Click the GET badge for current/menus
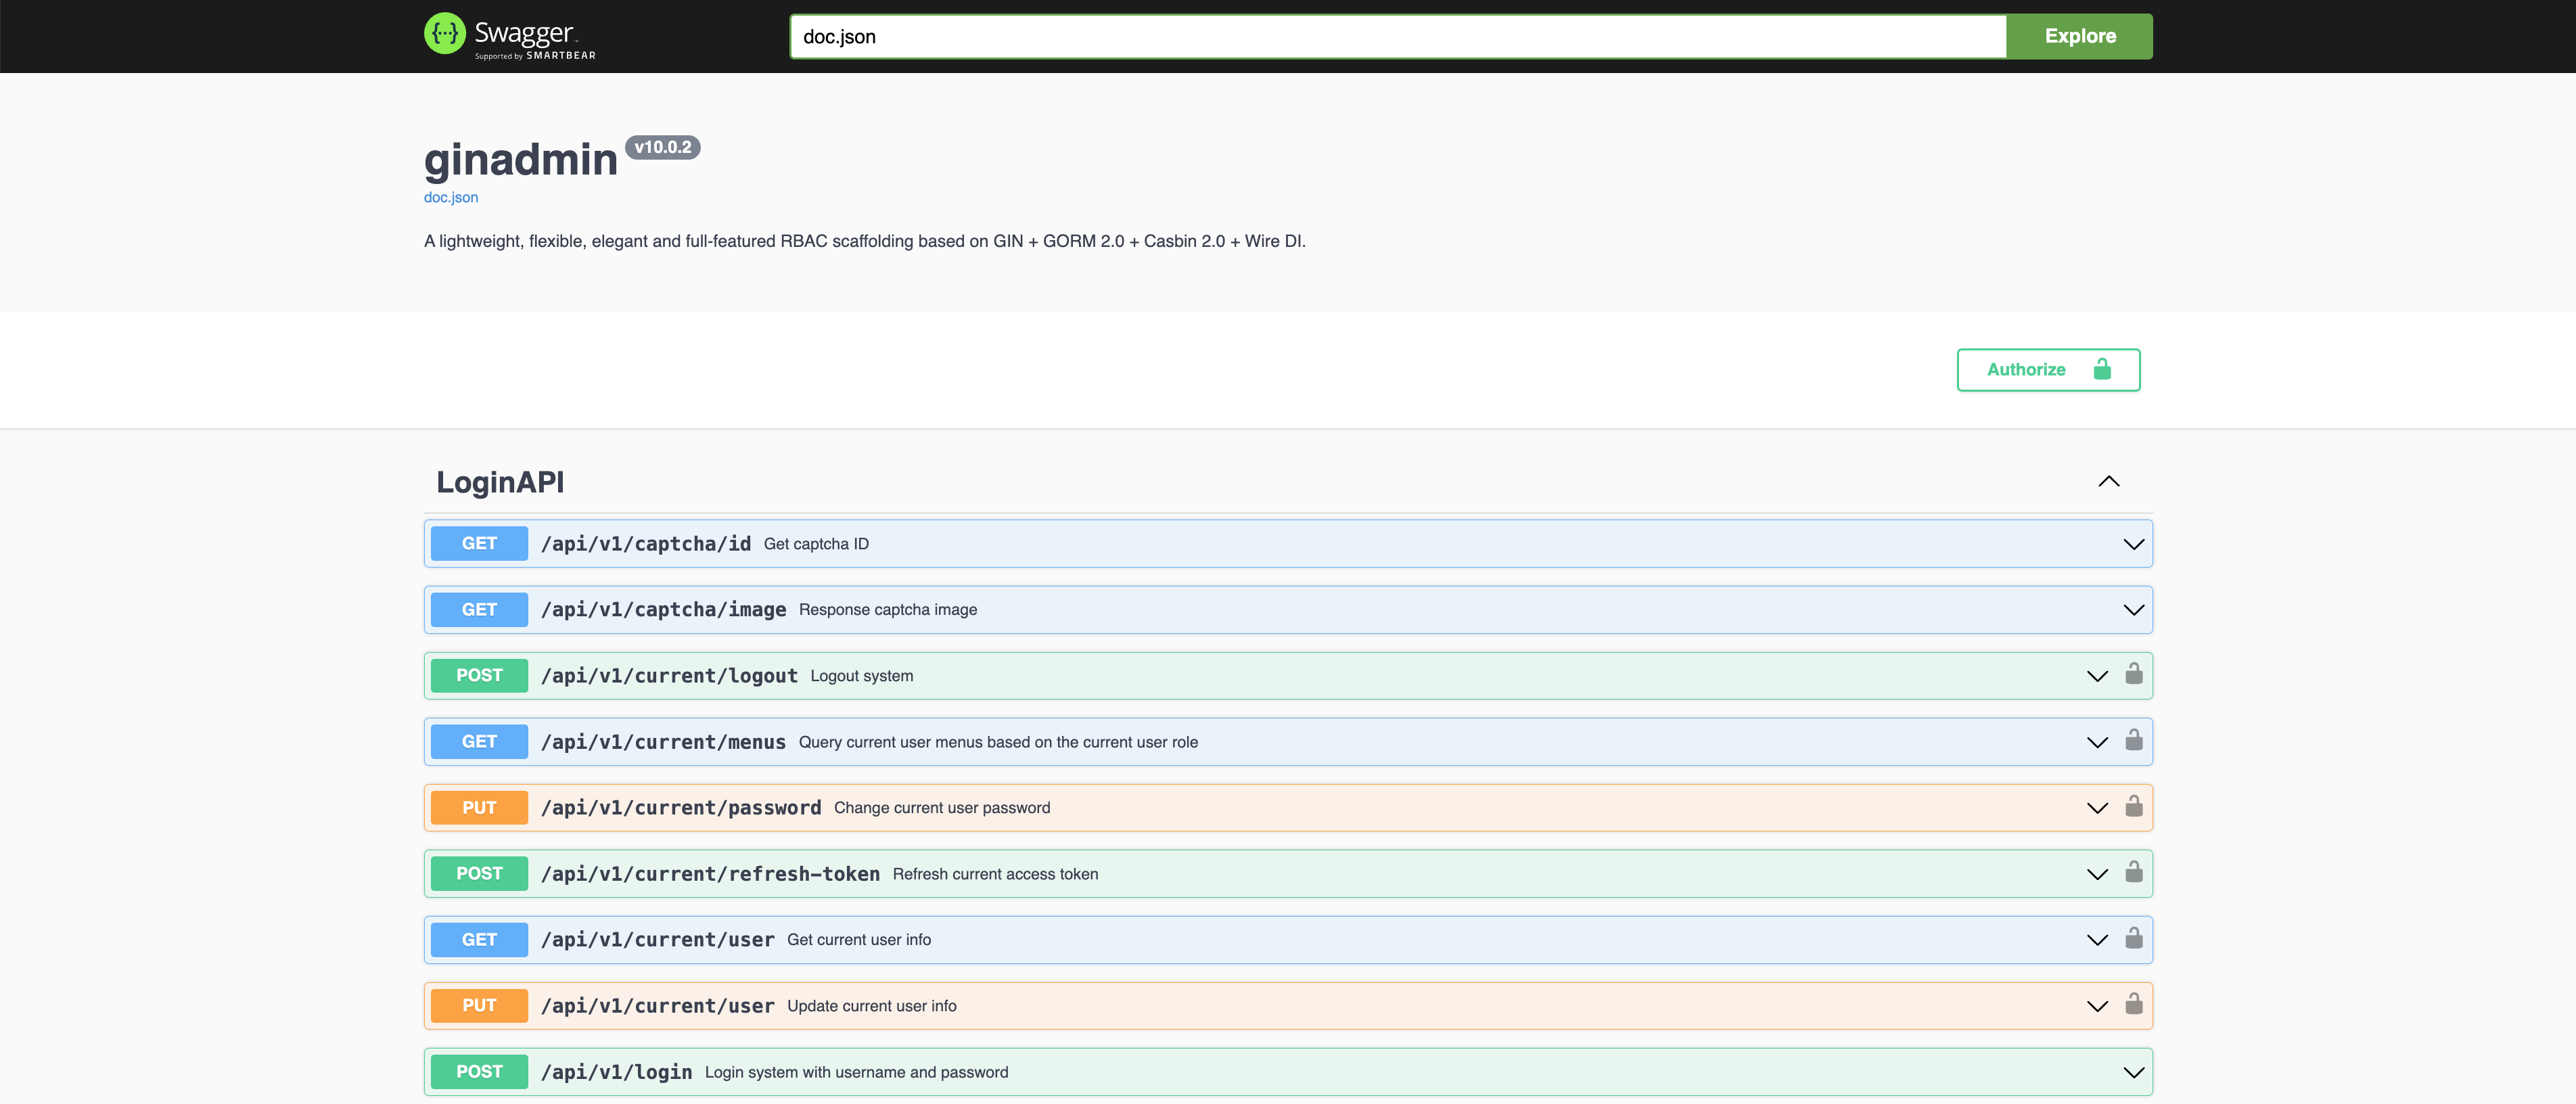 tap(479, 742)
